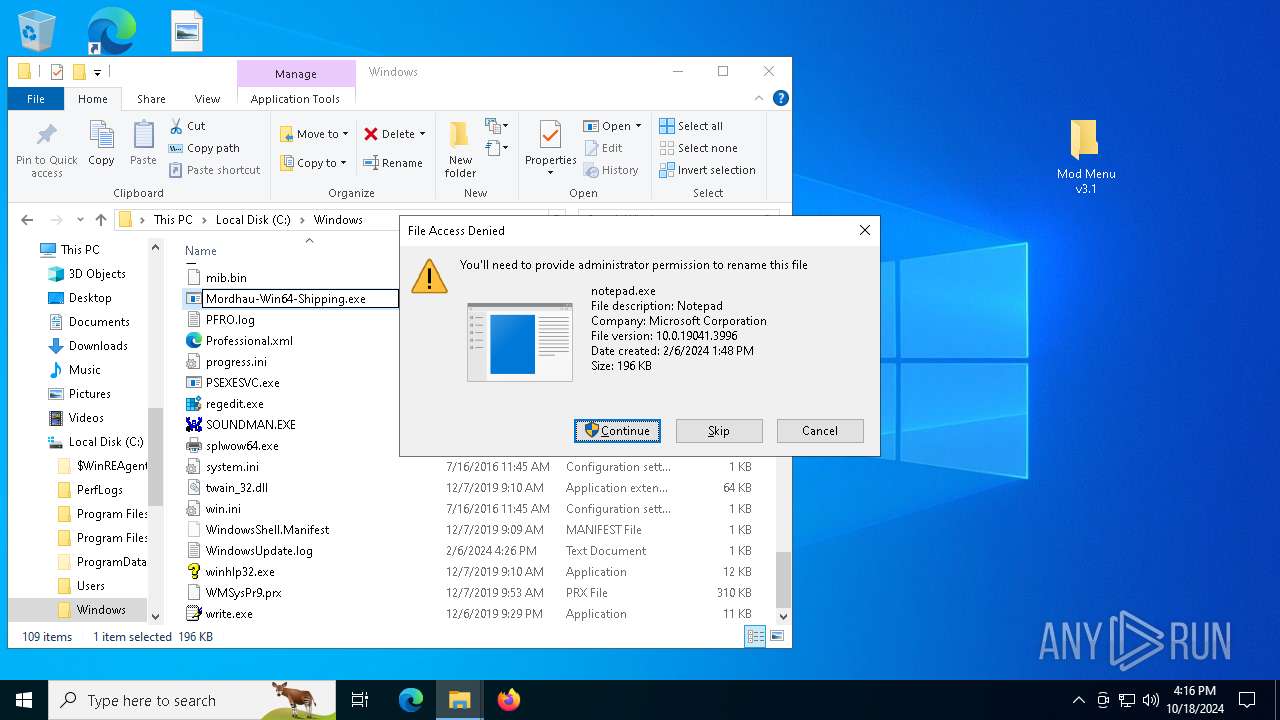The width and height of the screenshot is (1280, 720).
Task: Expand Quick Access Toolbar customize arrow
Action: pyautogui.click(x=97, y=72)
